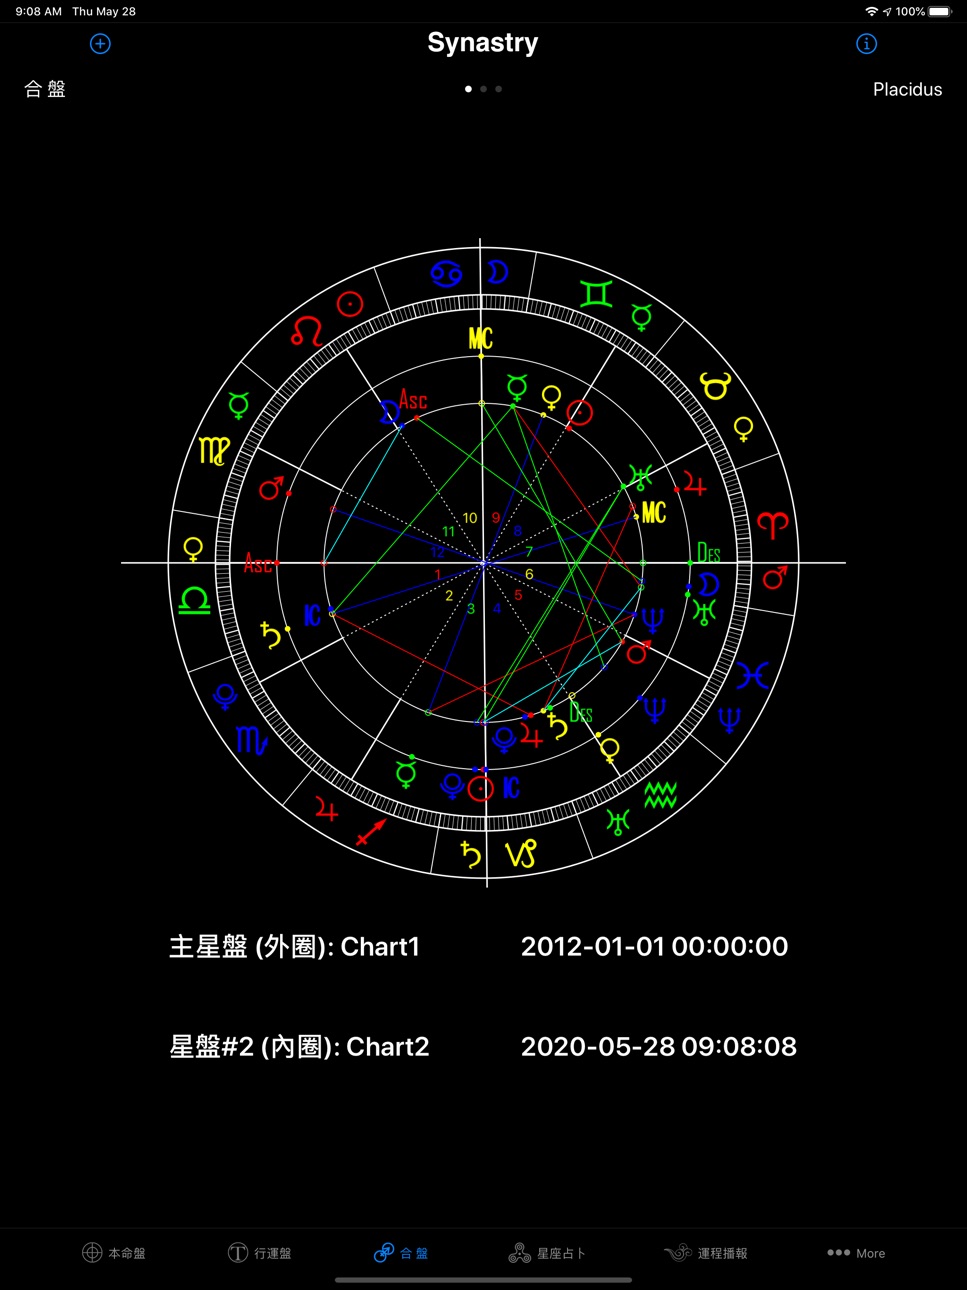
Task: Select the first page indicator dot
Action: click(x=468, y=89)
